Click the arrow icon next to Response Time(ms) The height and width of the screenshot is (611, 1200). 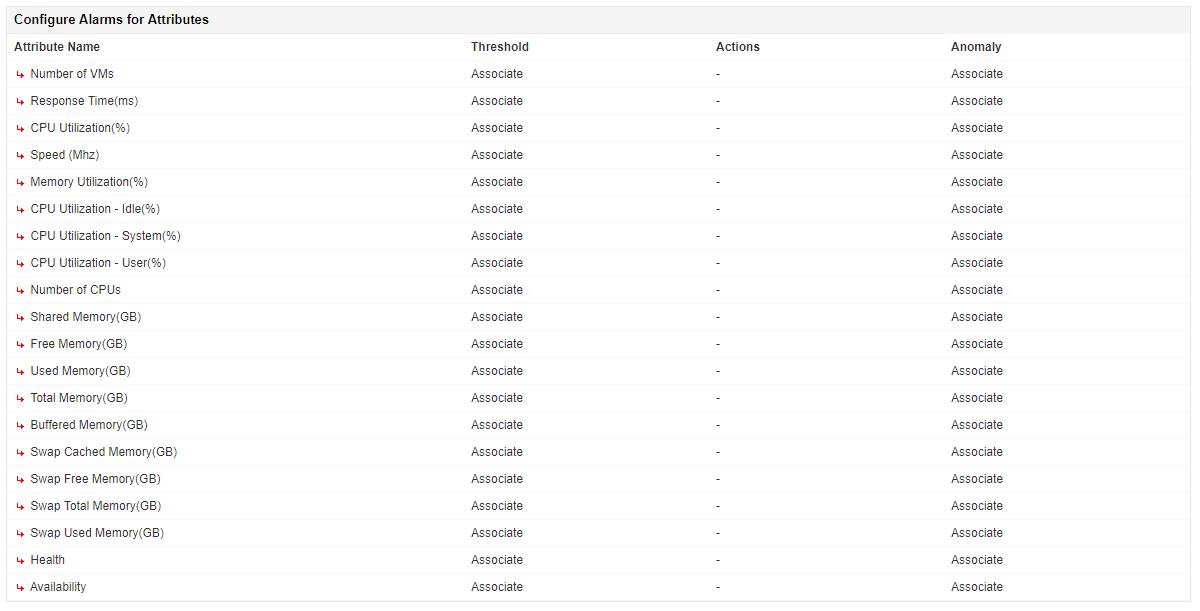click(x=20, y=102)
